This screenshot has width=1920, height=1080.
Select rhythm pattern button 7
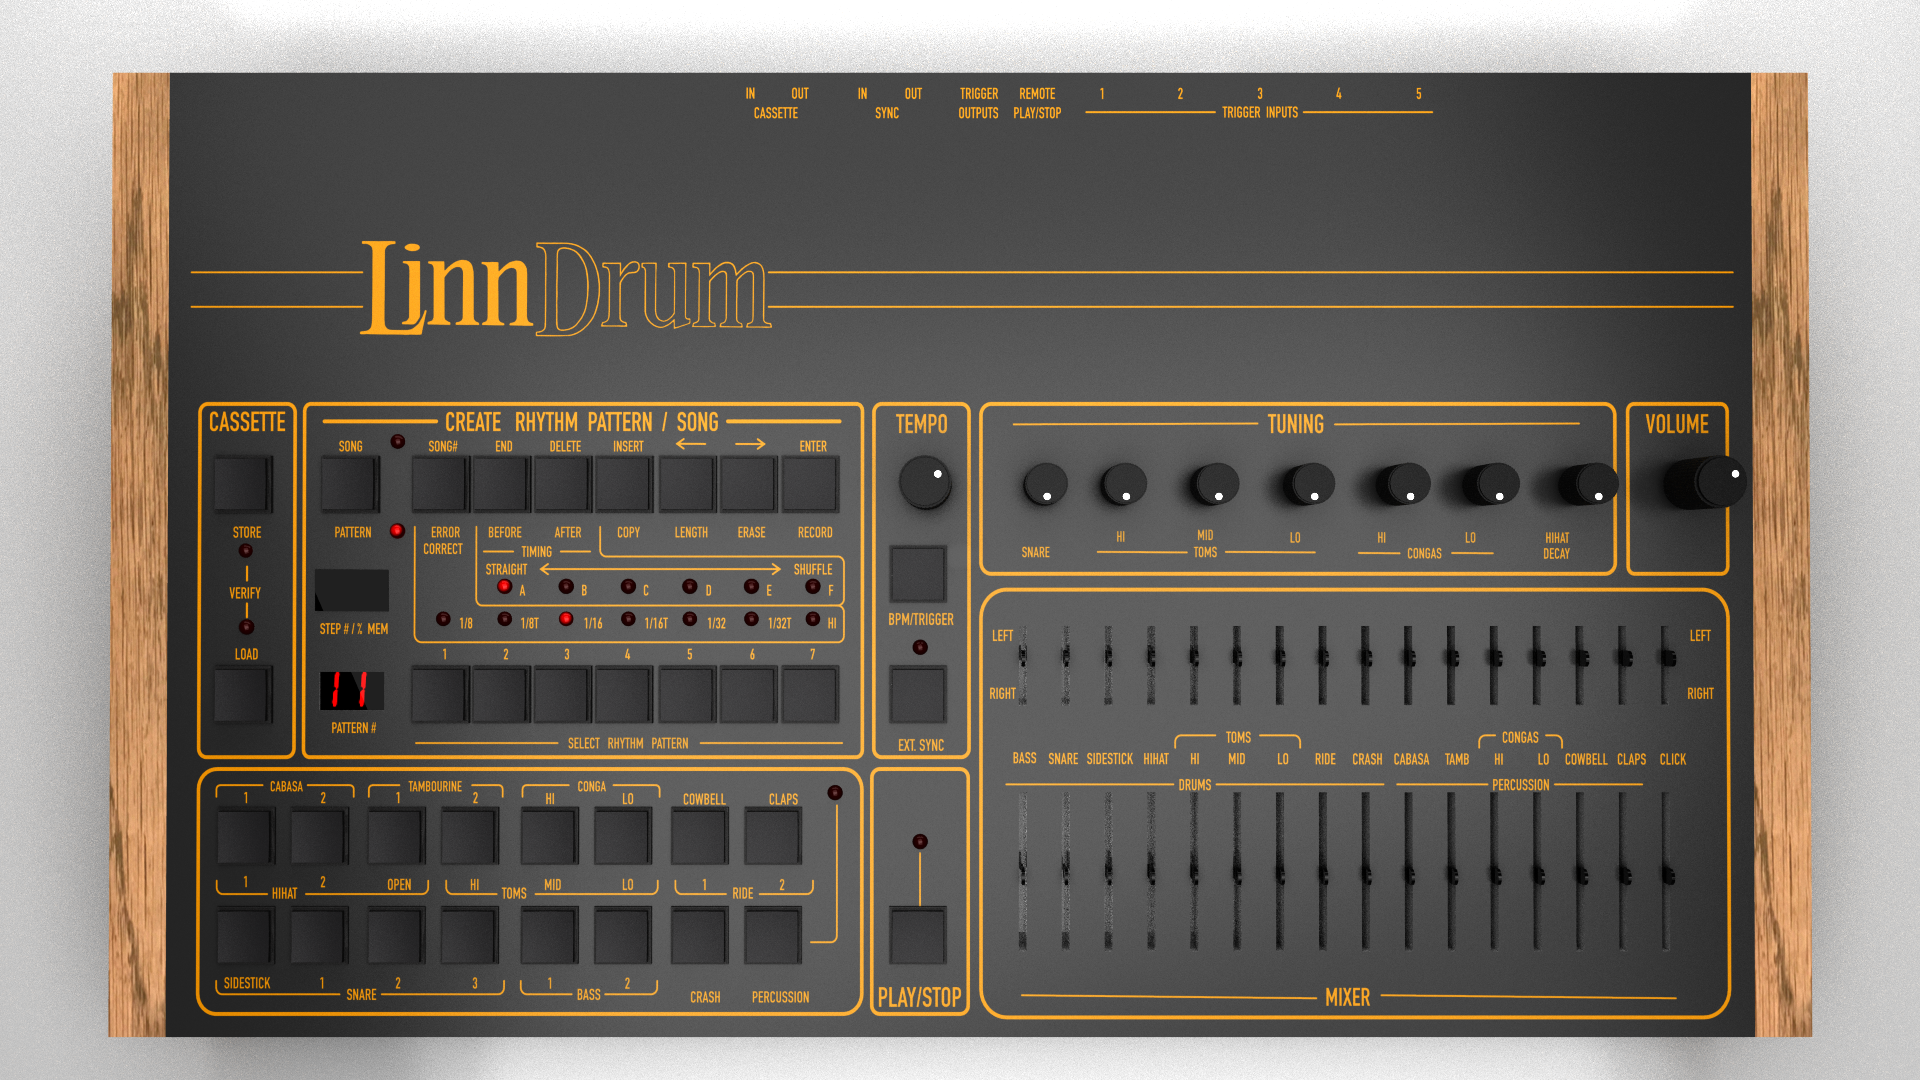[x=810, y=695]
